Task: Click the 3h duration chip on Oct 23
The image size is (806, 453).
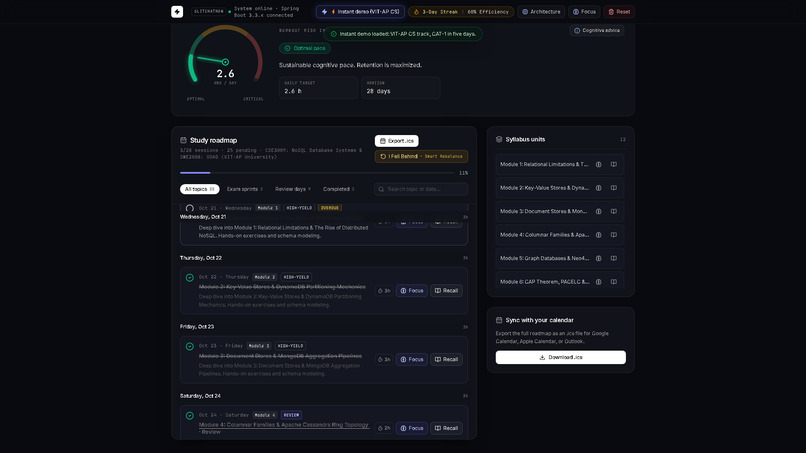Action: coord(384,359)
